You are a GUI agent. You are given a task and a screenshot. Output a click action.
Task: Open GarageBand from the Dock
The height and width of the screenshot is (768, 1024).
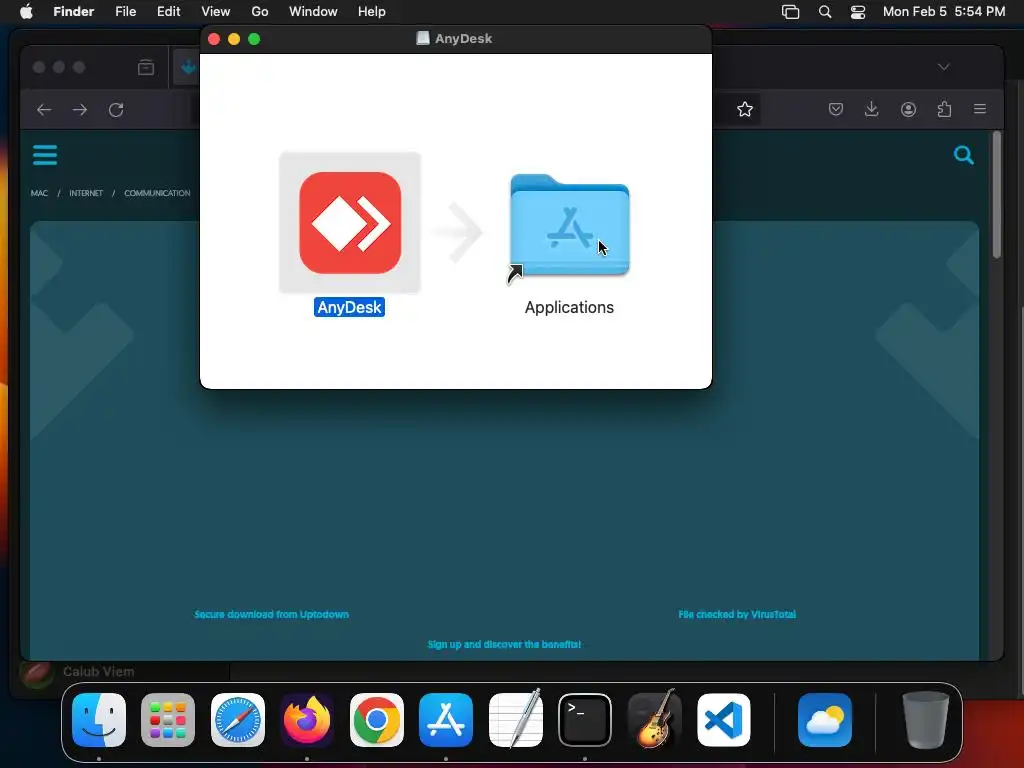click(x=654, y=719)
